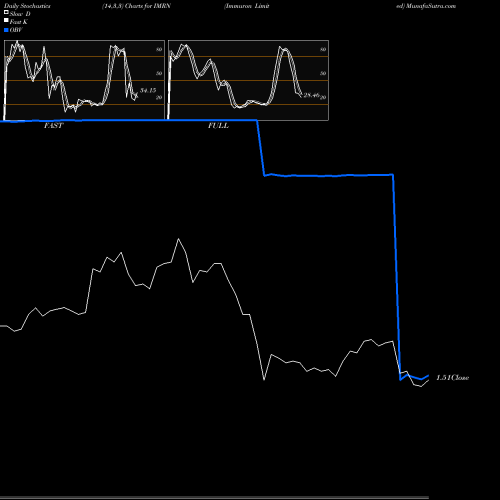The height and width of the screenshot is (500, 500).
Task: Click the Slow D legend swatch
Action: click(x=6, y=13)
